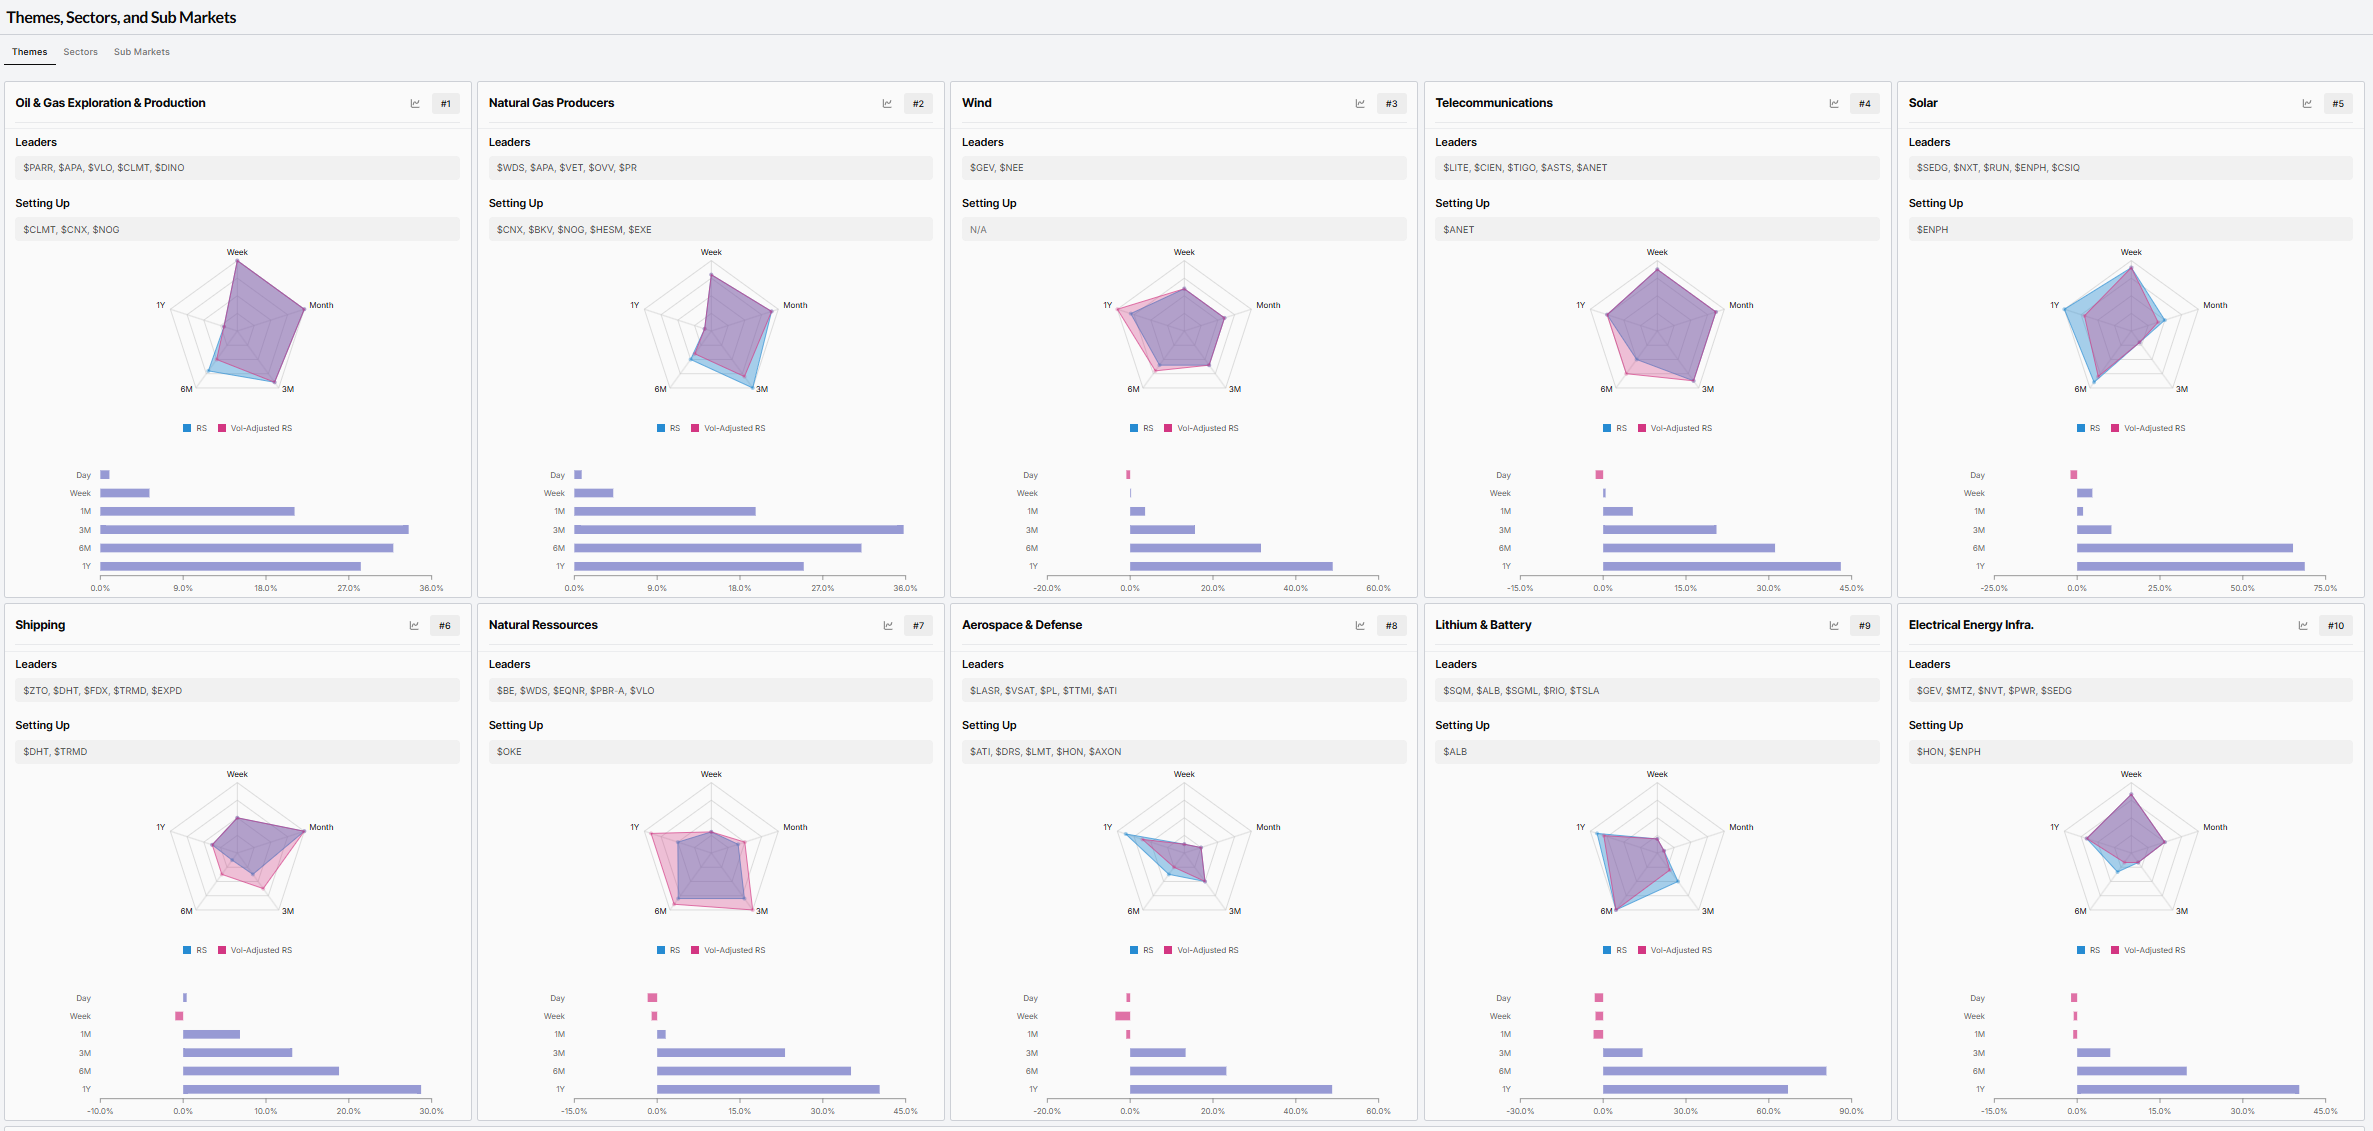The height and width of the screenshot is (1131, 2373).
Task: Click the 1Y bar in Solar bar chart
Action: [x=2190, y=566]
